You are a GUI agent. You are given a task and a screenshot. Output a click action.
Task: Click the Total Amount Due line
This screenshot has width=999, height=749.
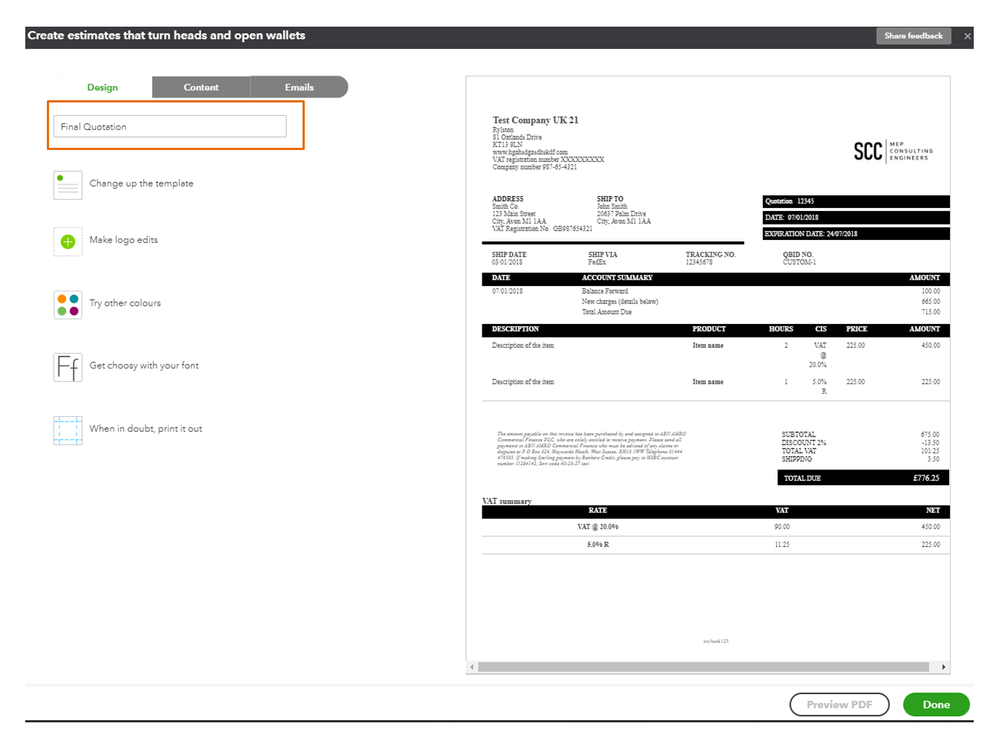(607, 312)
